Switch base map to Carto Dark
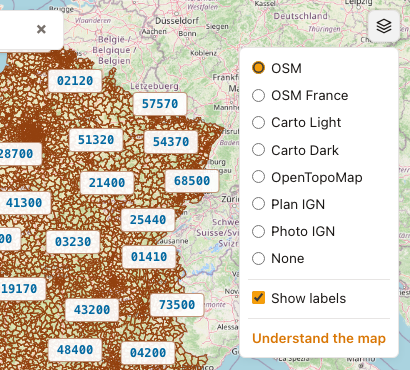The height and width of the screenshot is (370, 410). coord(258,150)
